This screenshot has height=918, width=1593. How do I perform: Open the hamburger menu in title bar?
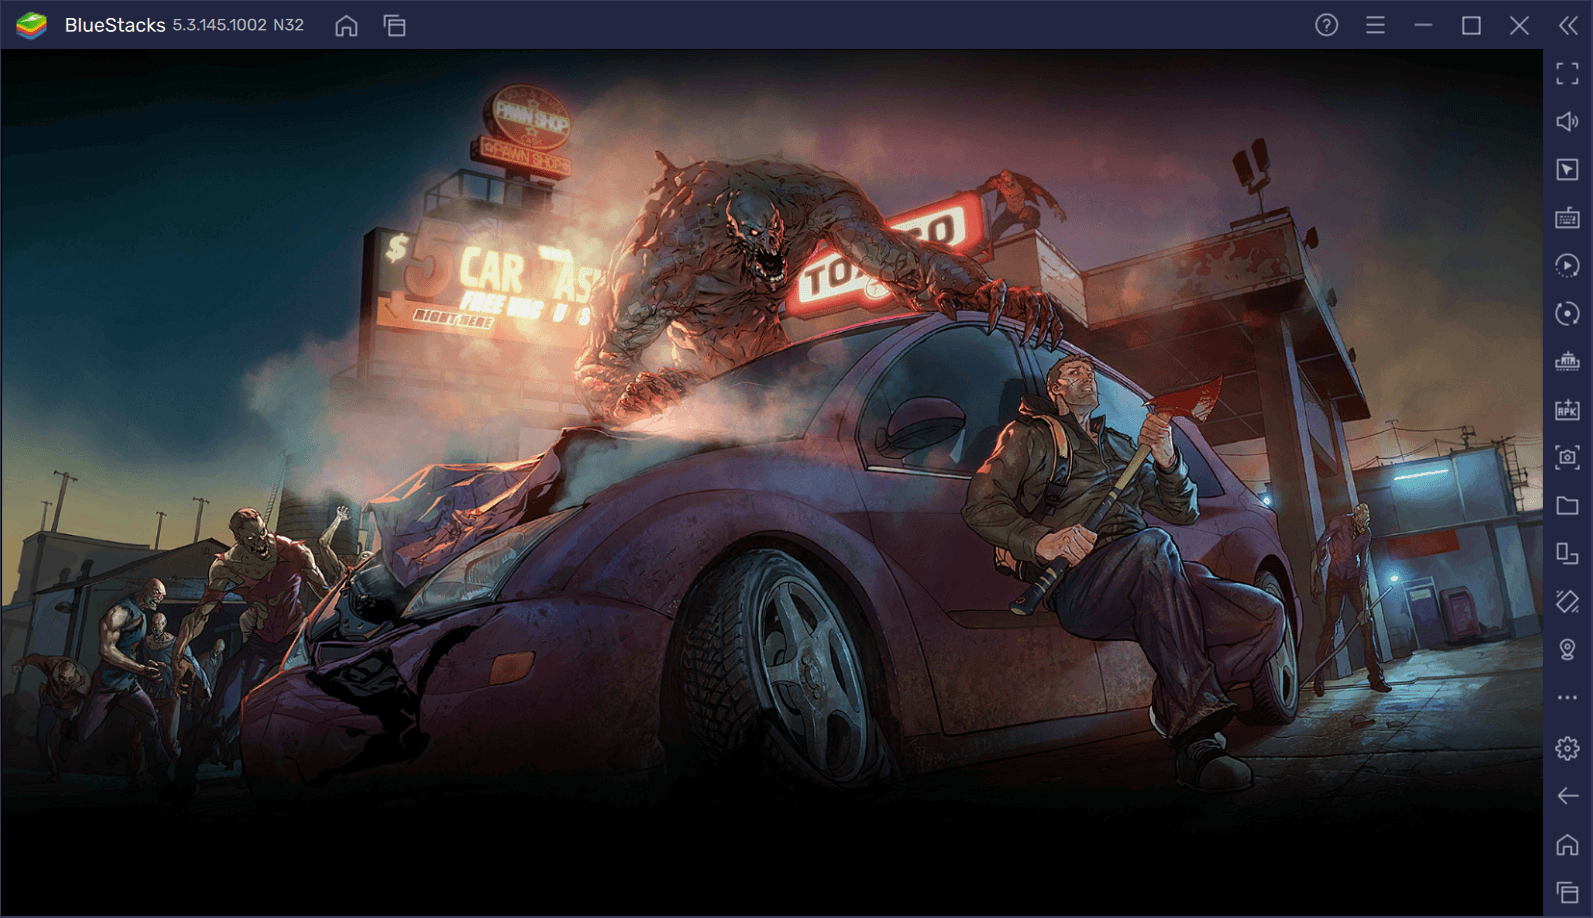click(1375, 25)
